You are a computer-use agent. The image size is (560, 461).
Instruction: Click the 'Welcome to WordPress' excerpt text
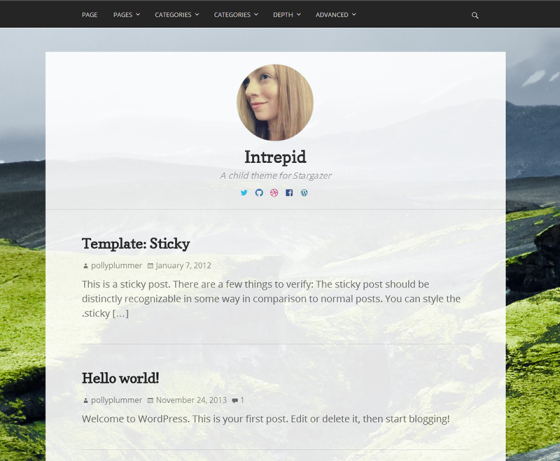[x=265, y=419]
